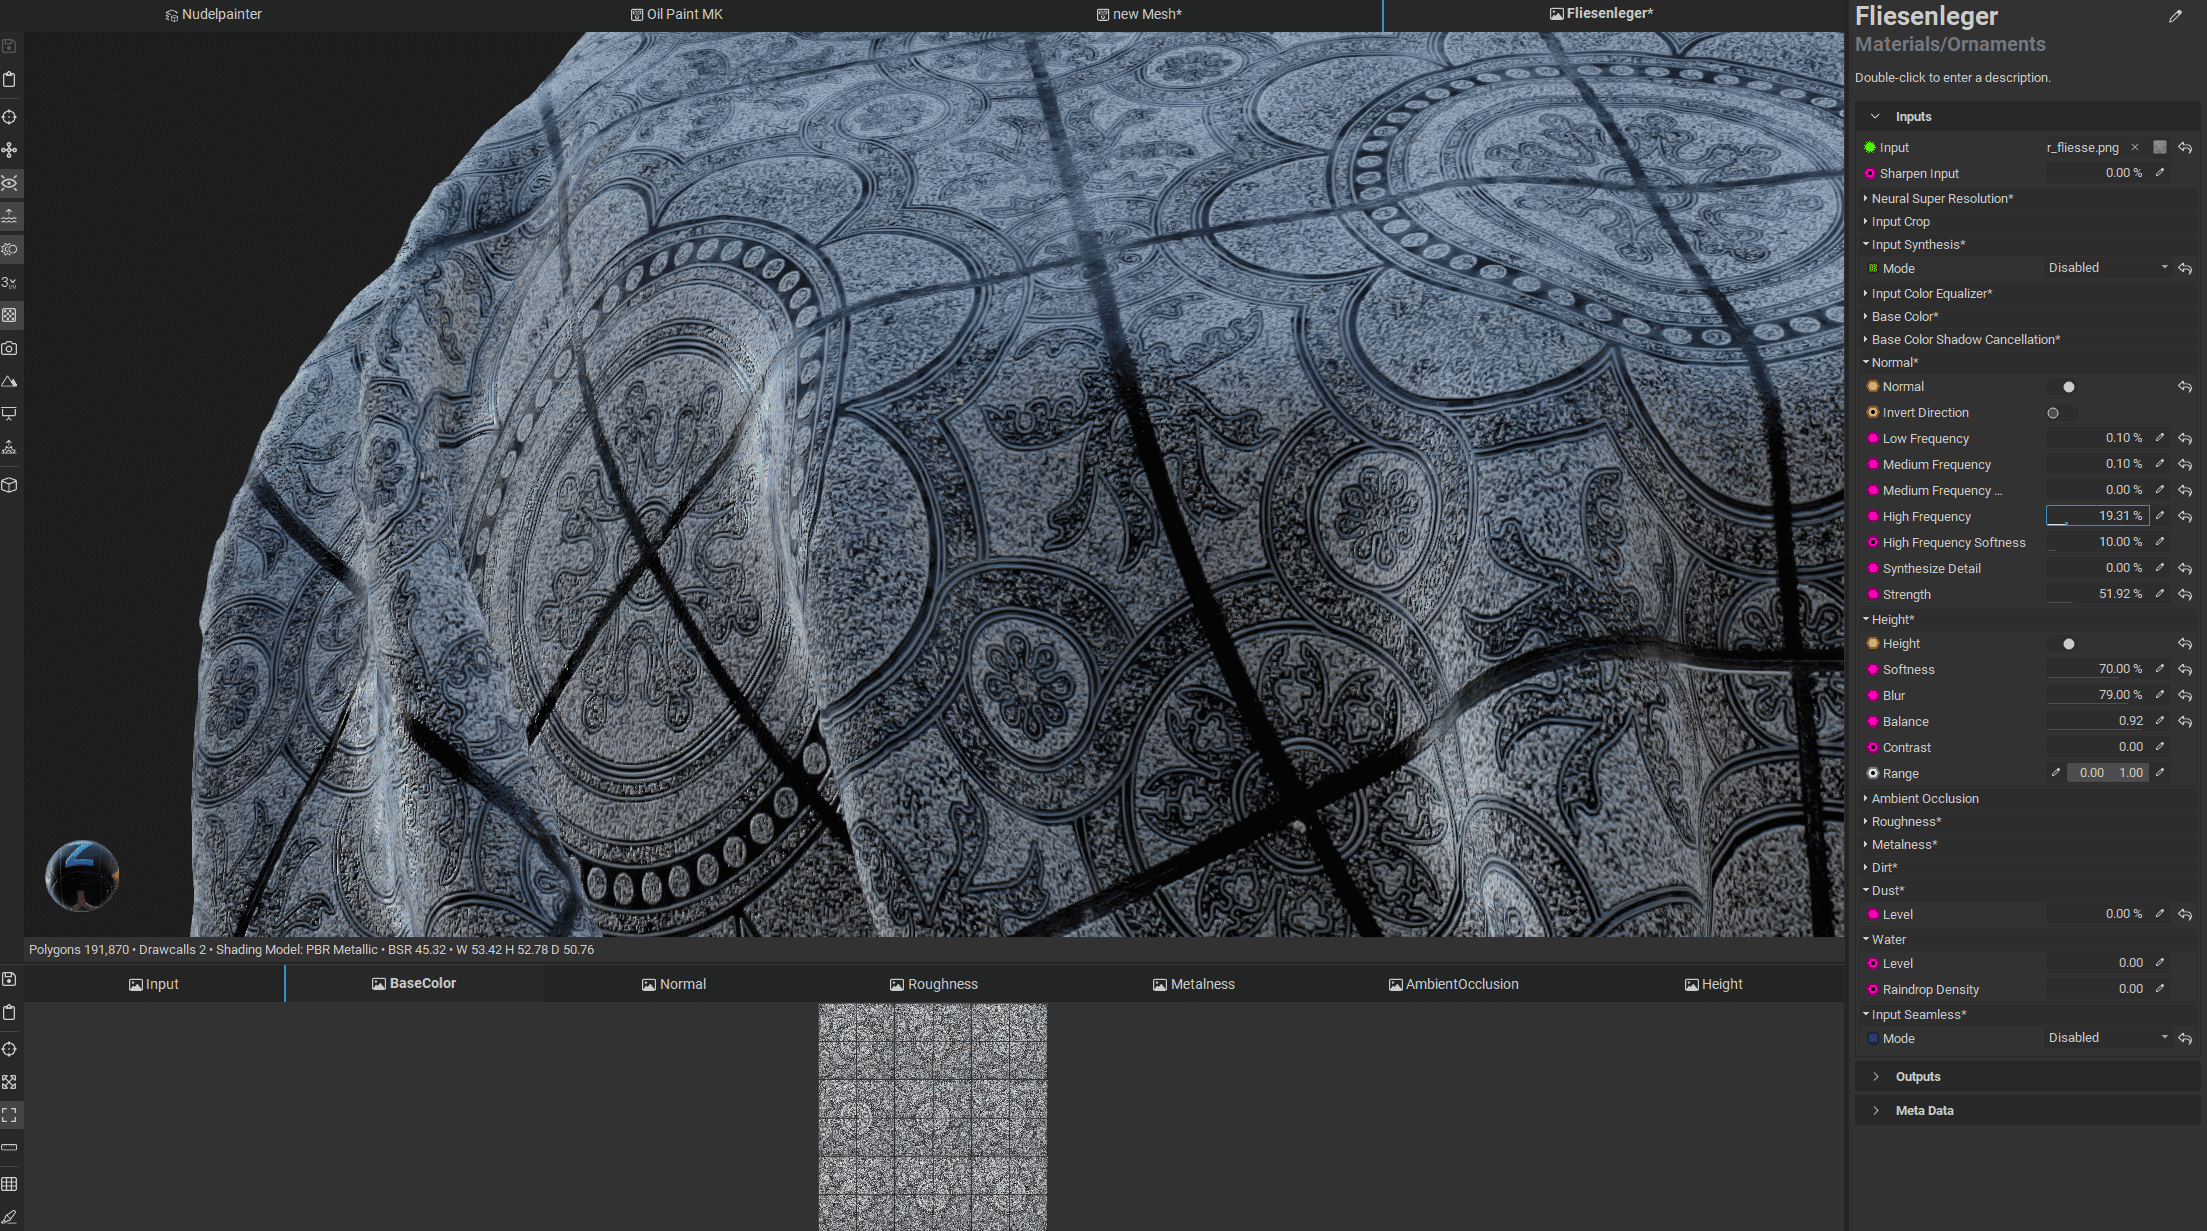Expand the Outputs section
Screen dimensions: 2207x1231
coord(1917,1077)
